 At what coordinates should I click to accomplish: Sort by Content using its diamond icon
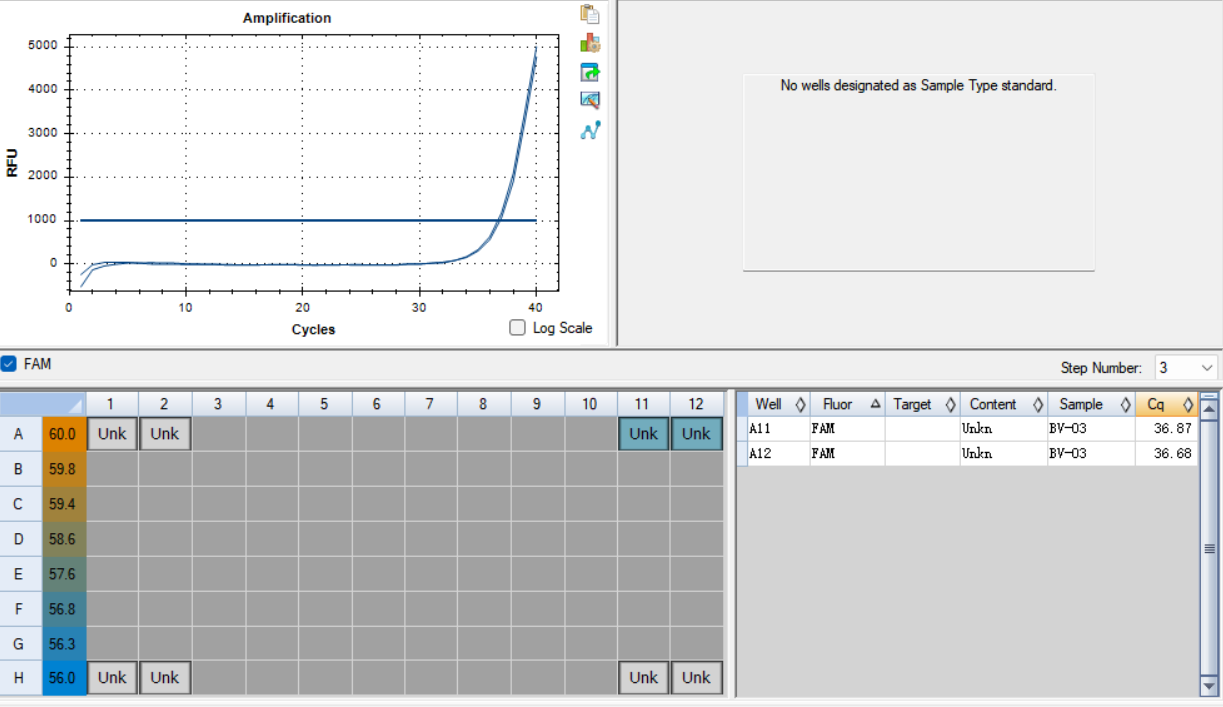[1038, 404]
